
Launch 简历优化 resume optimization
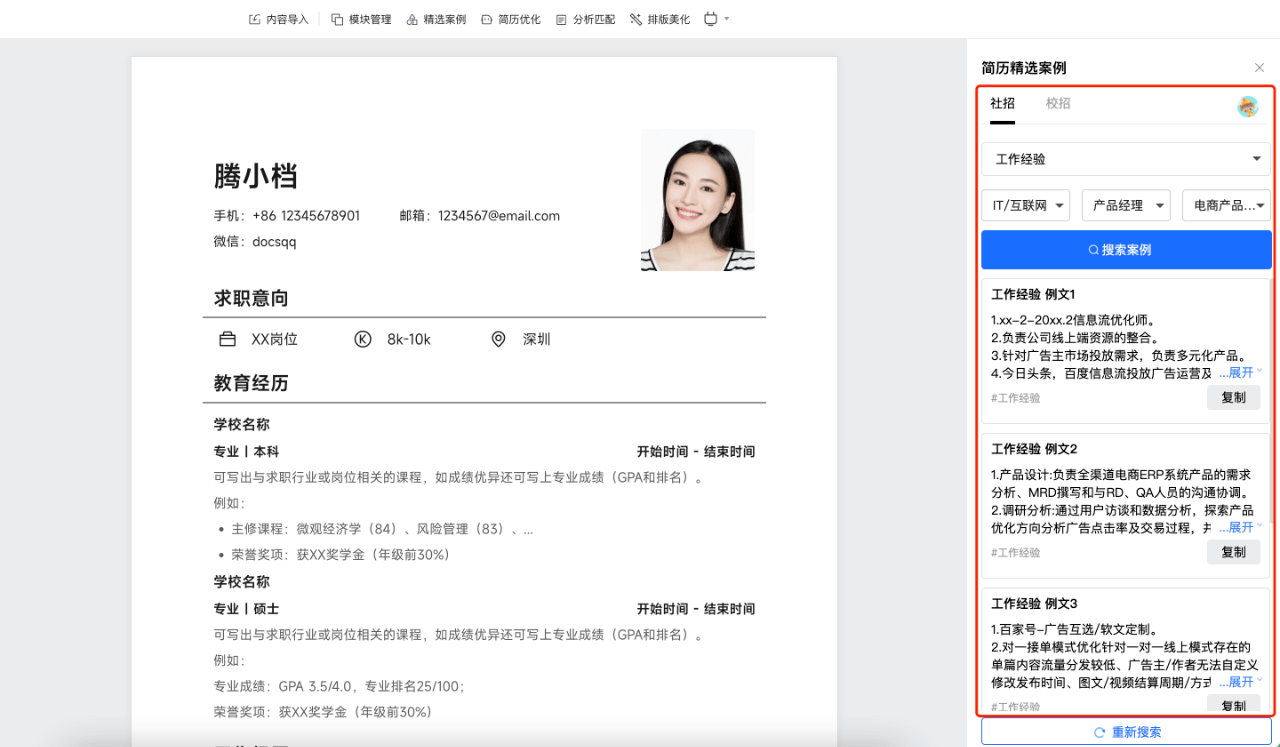coord(510,18)
